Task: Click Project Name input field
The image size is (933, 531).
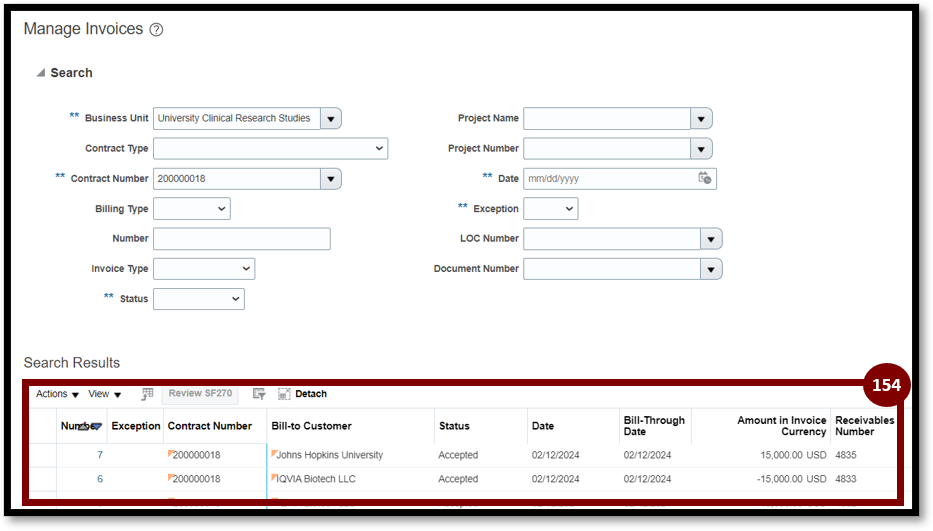Action: [607, 118]
